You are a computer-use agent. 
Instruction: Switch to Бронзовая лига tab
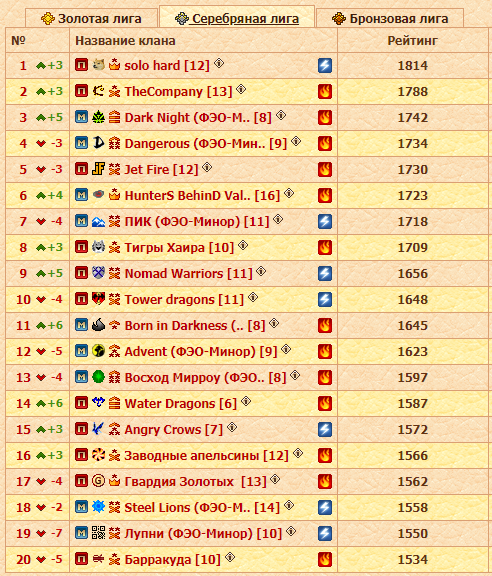click(x=390, y=19)
